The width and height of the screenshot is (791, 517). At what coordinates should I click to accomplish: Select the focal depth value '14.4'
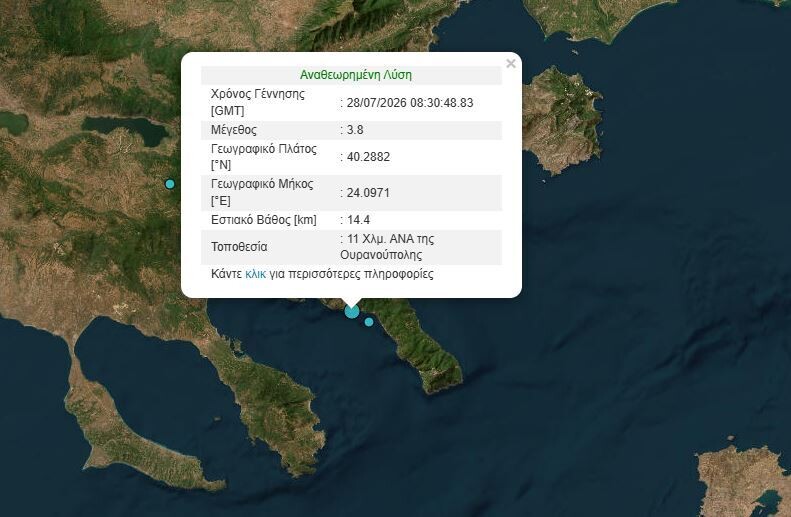click(358, 220)
